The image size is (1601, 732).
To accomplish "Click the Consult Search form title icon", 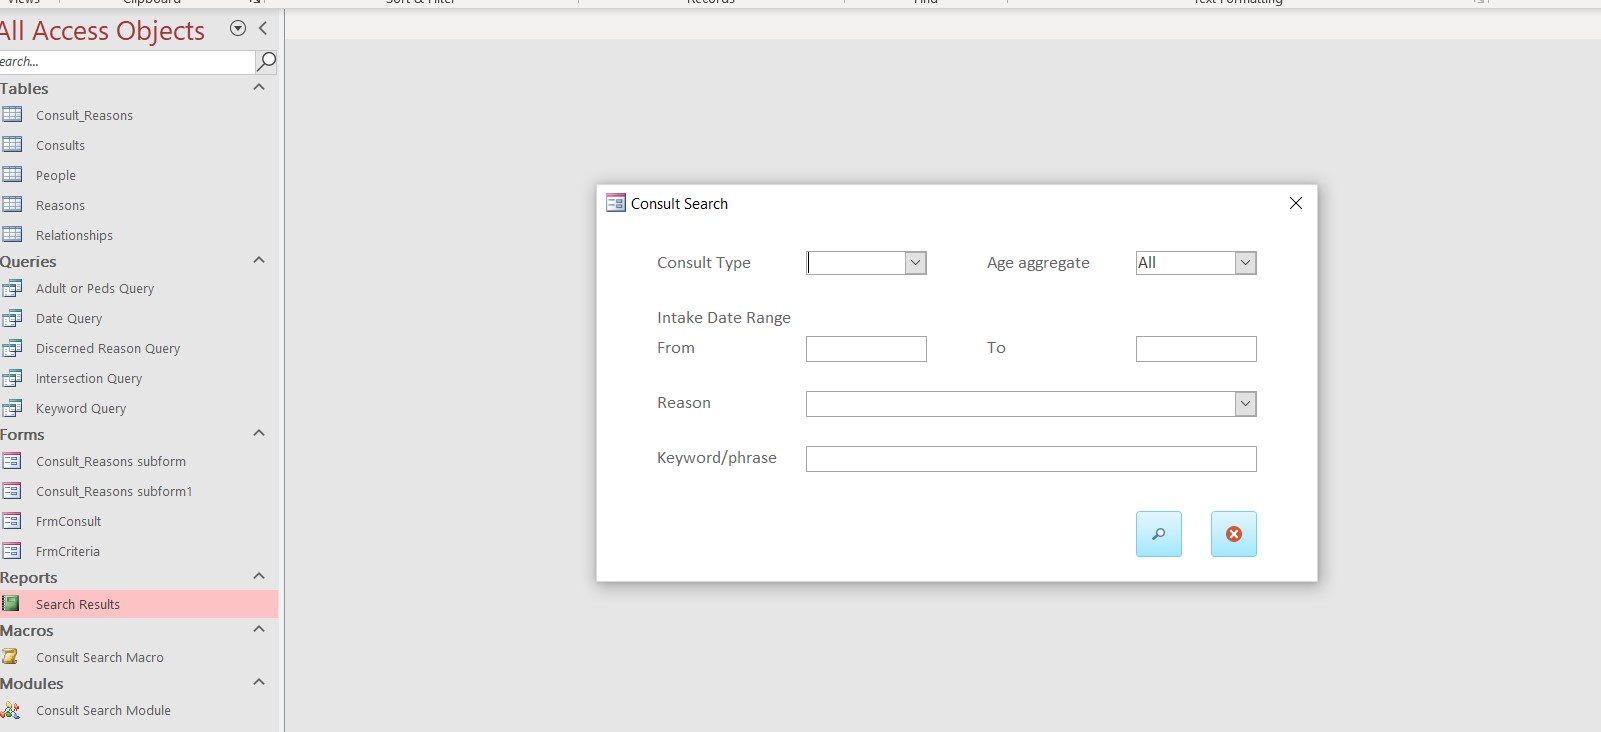I will [616, 203].
